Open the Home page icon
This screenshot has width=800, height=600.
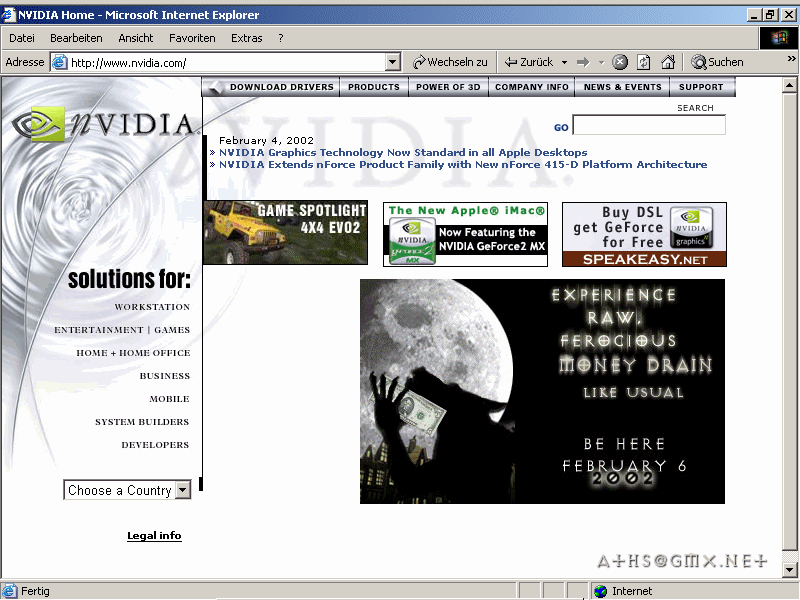pyautogui.click(x=668, y=62)
